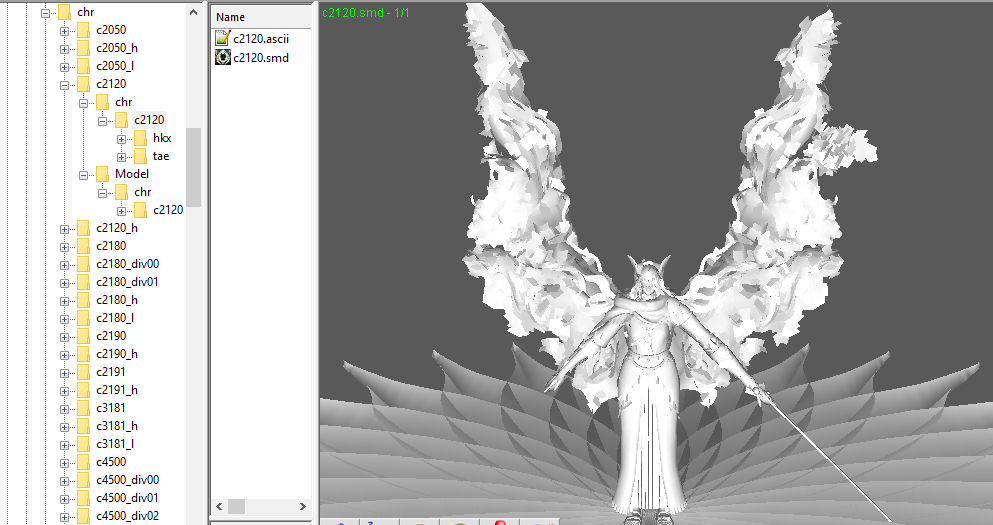Select the c4500_div02 tree folder

(x=127, y=516)
